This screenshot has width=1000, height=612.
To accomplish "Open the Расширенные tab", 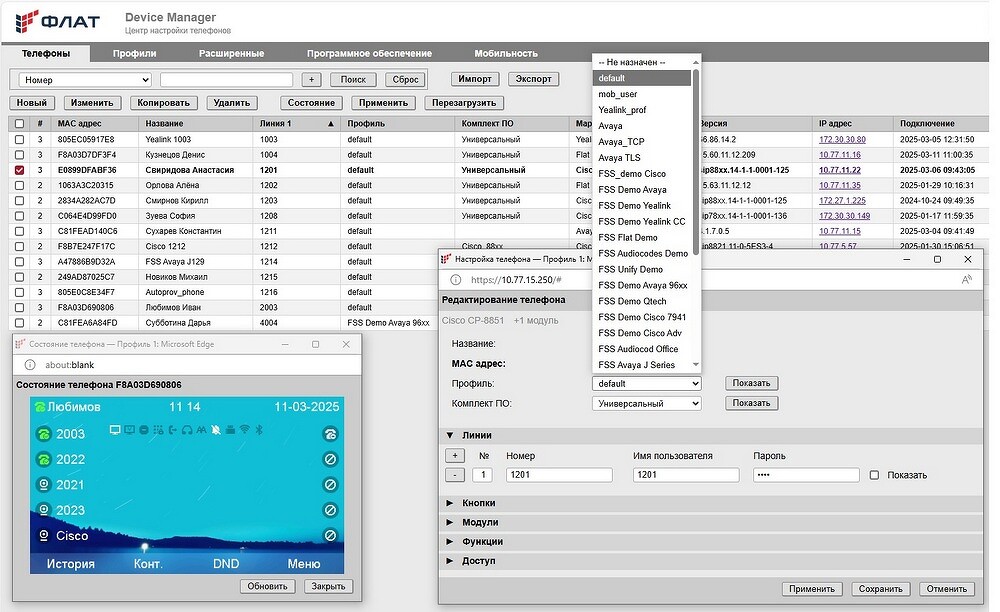I will point(232,54).
